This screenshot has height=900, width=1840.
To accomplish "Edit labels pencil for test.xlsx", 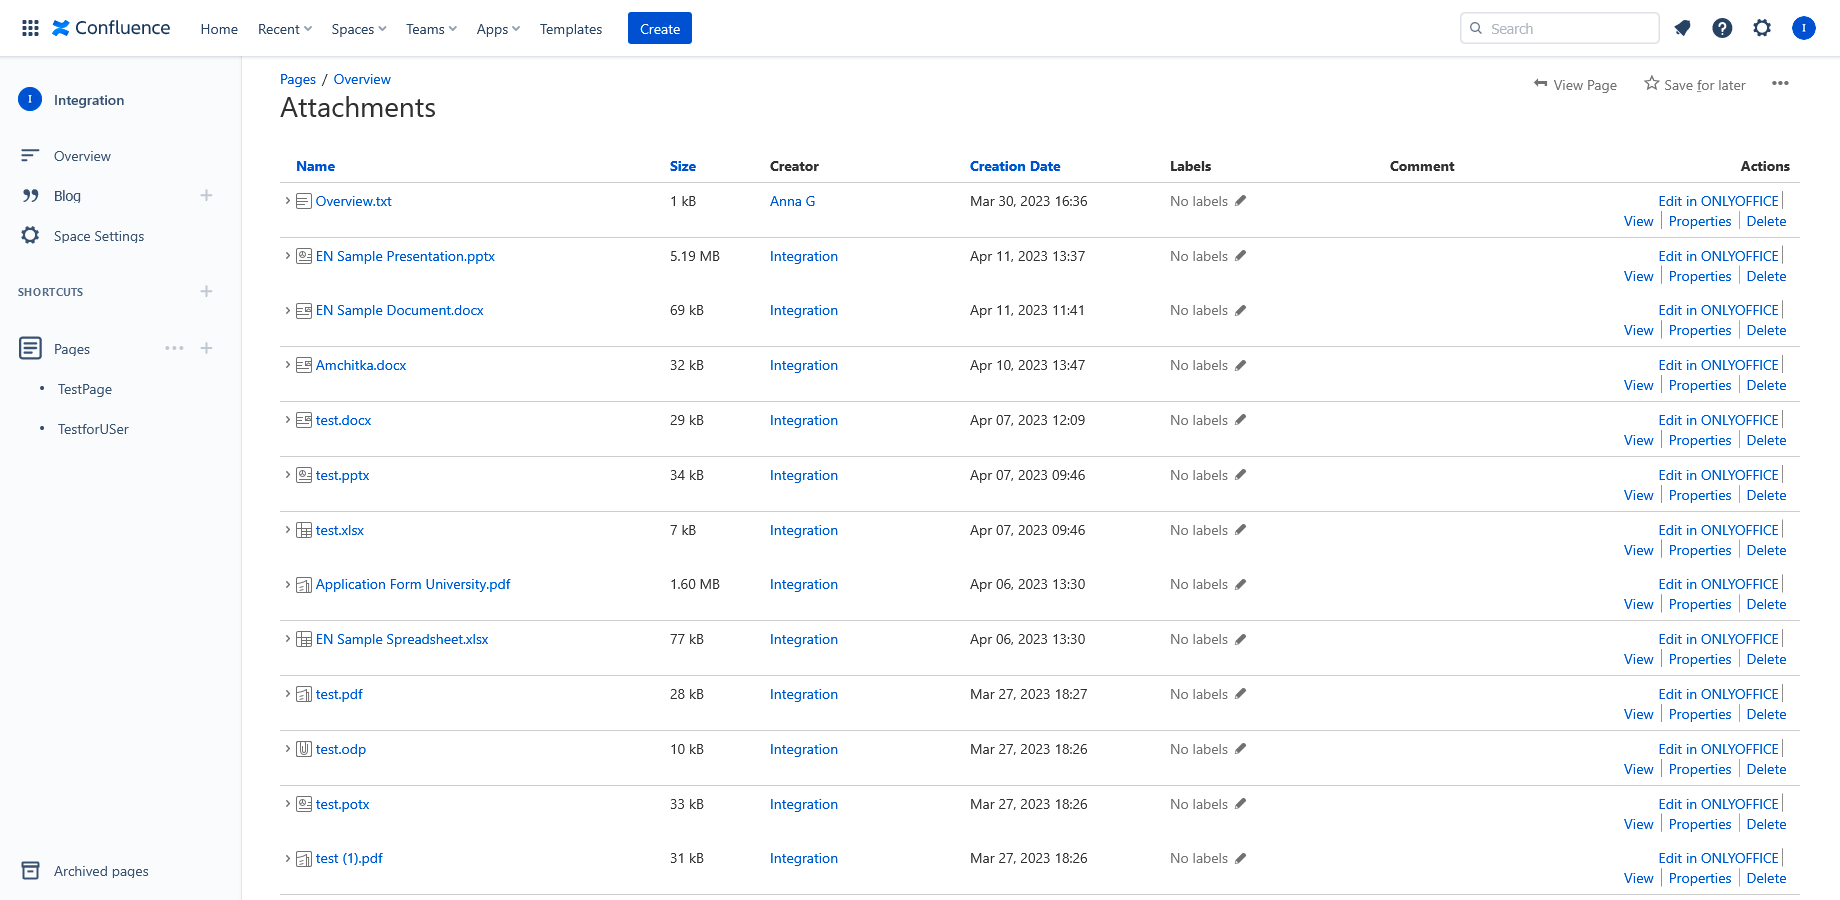I will [x=1240, y=530].
